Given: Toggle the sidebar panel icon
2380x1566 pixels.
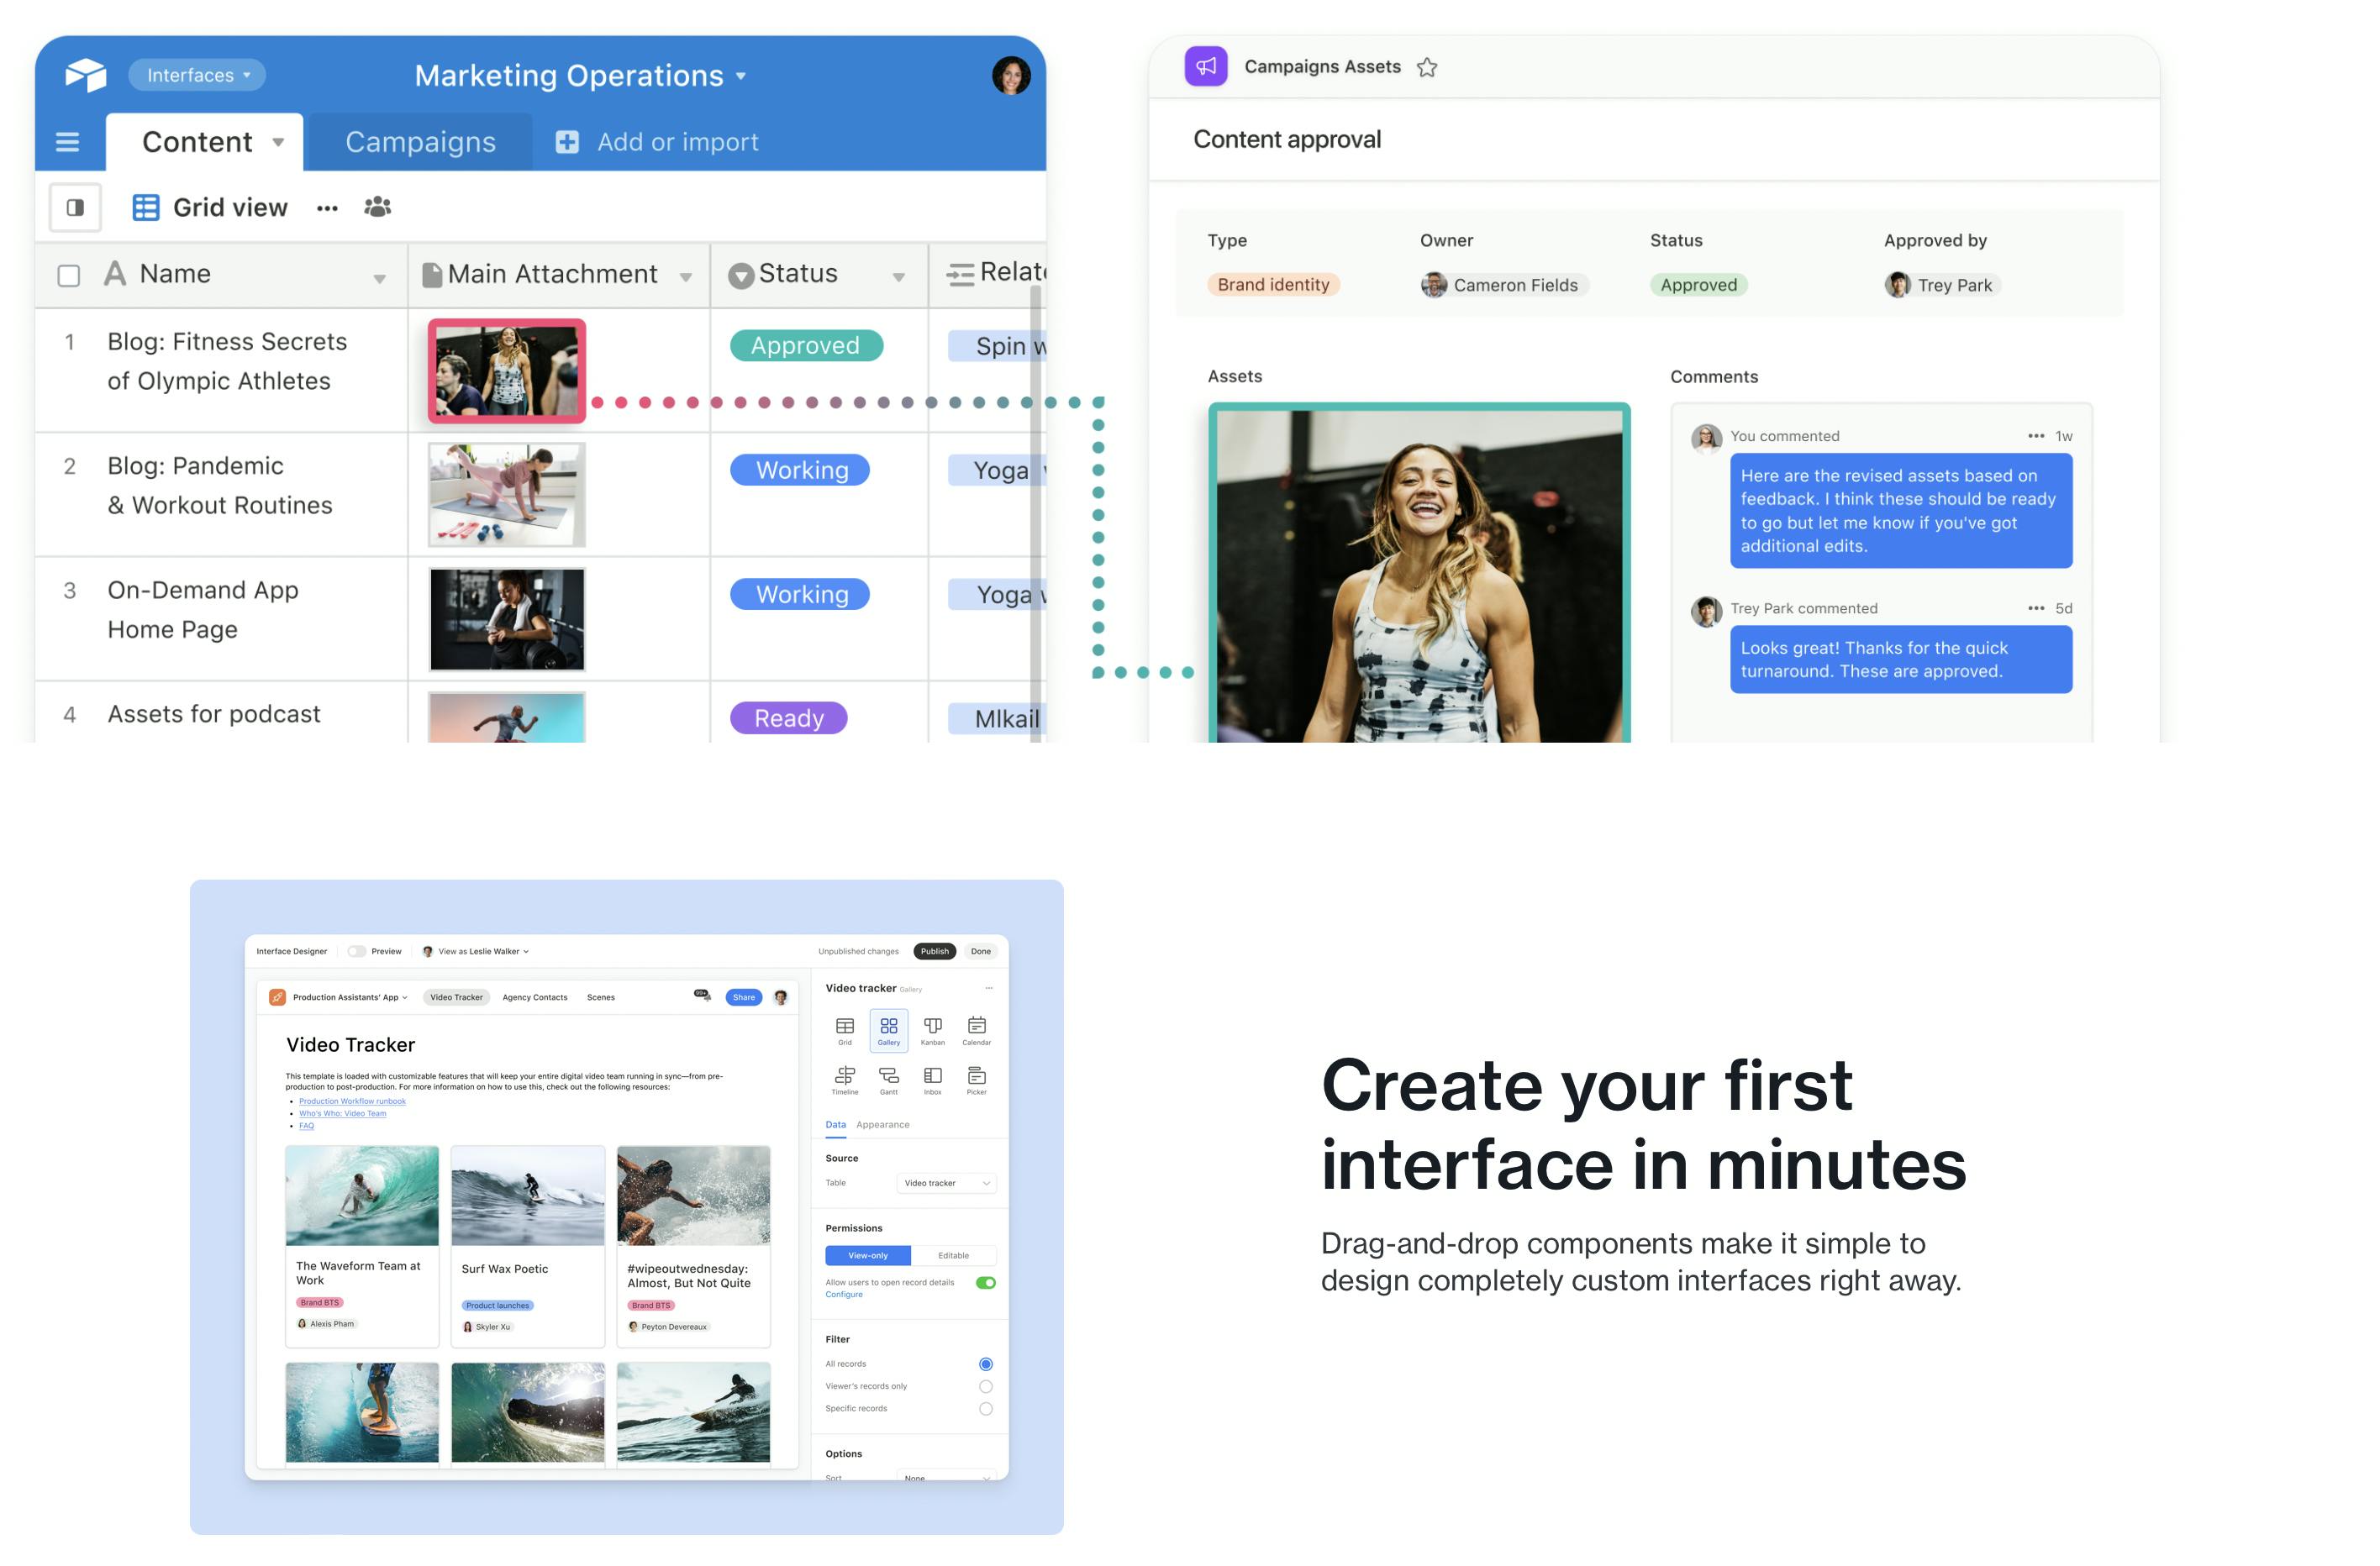Looking at the screenshot, I should tap(75, 207).
